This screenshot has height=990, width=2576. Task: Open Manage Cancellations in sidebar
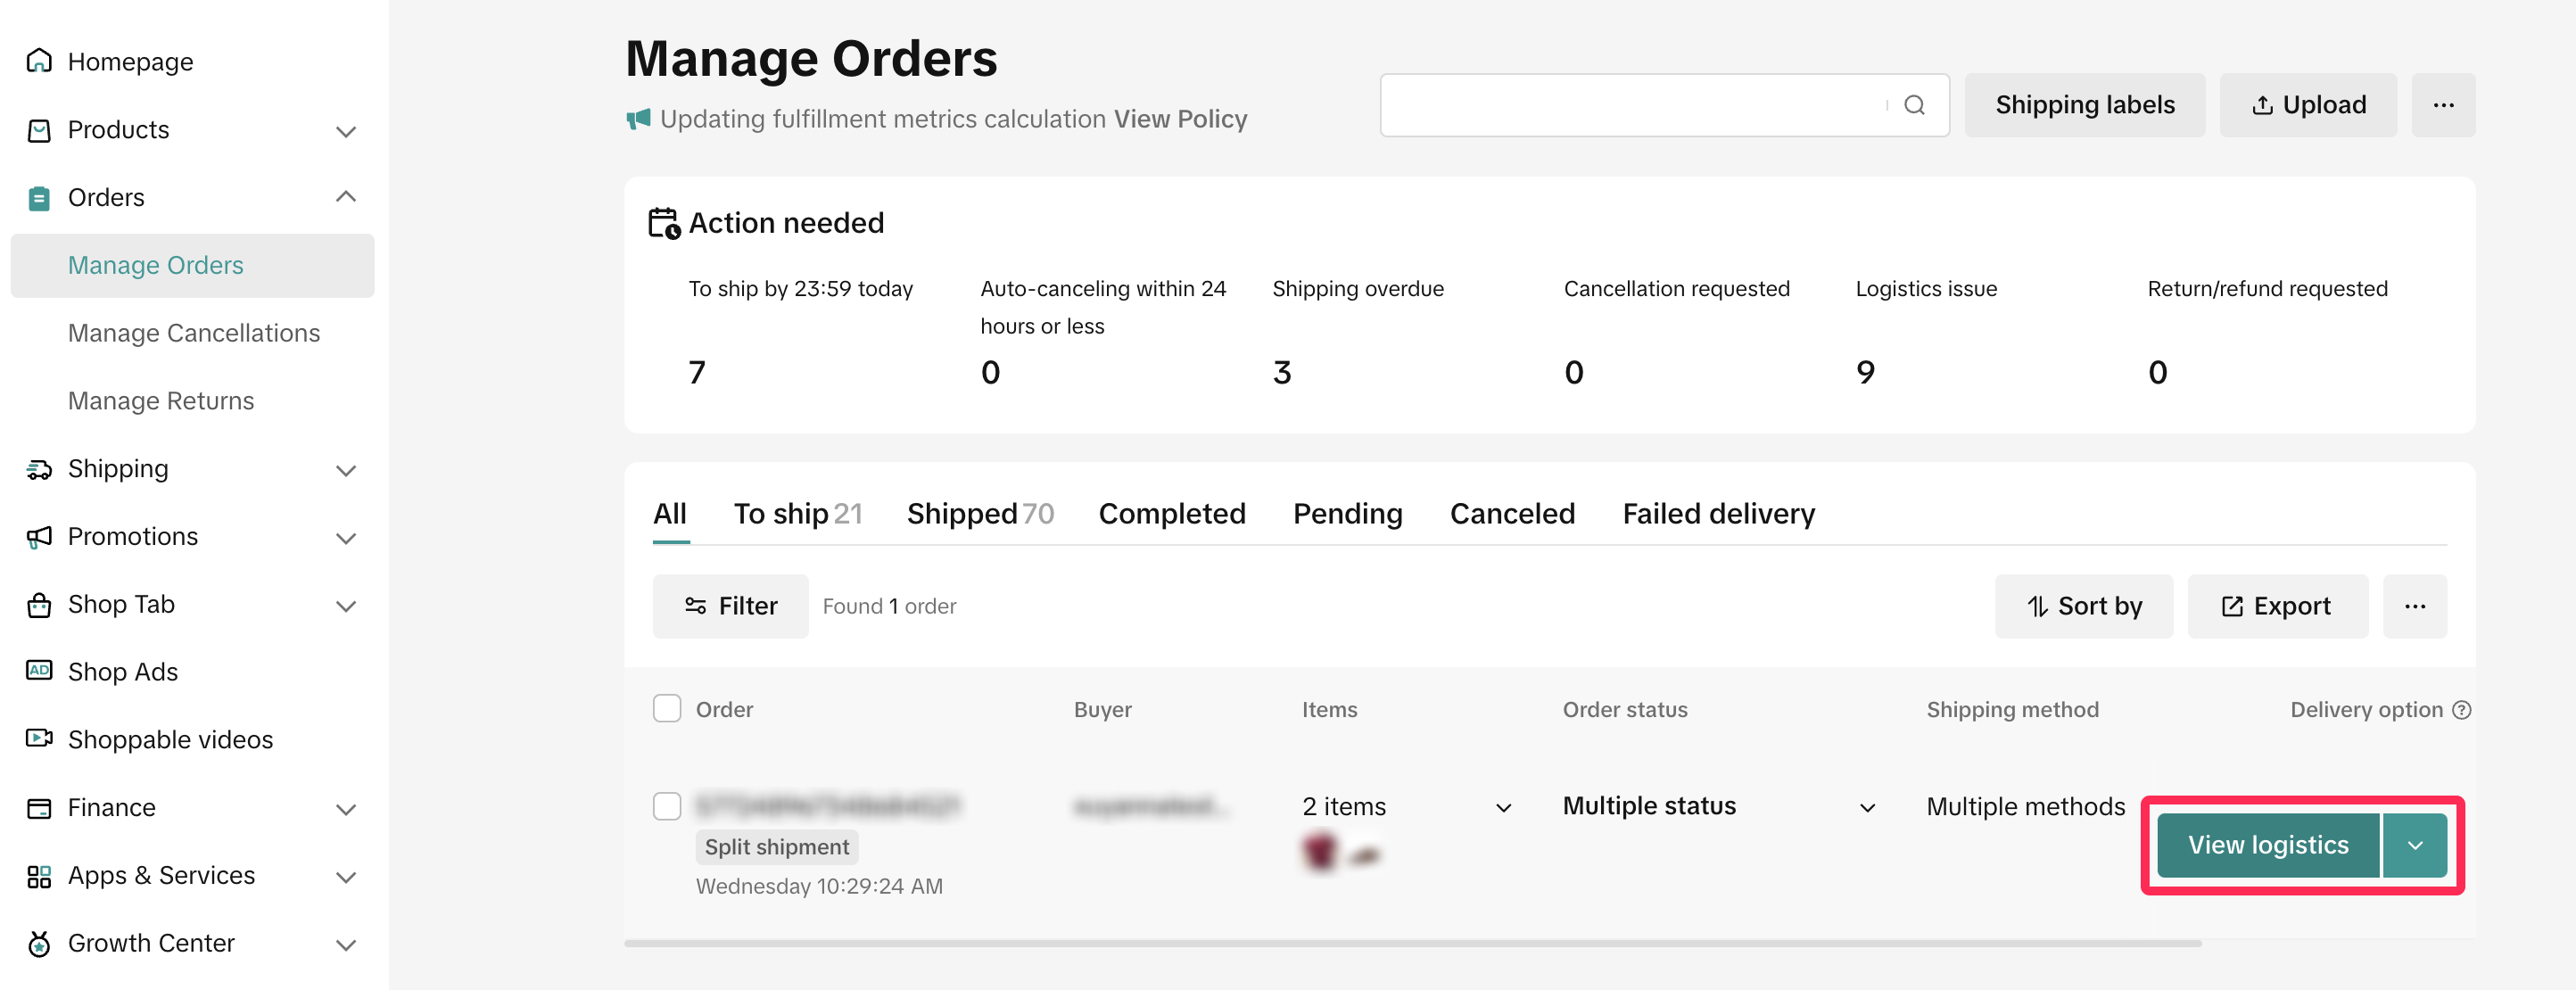click(x=194, y=333)
